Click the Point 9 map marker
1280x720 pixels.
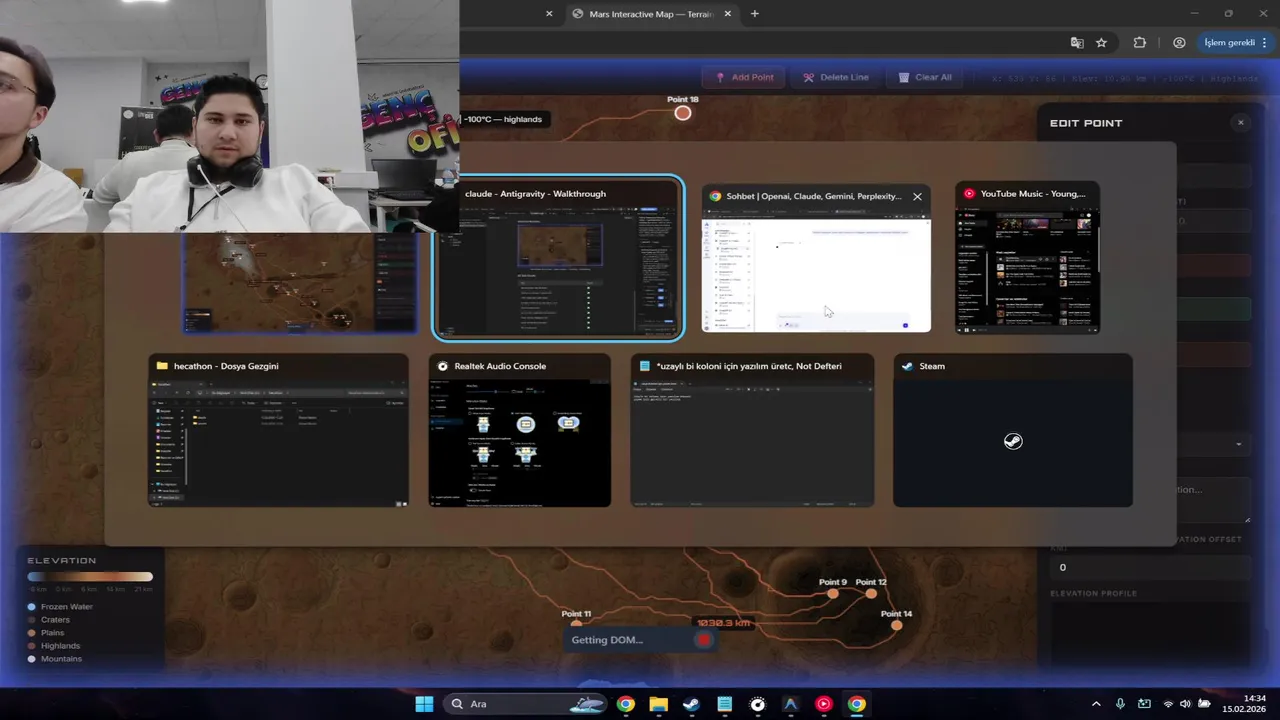[x=833, y=594]
